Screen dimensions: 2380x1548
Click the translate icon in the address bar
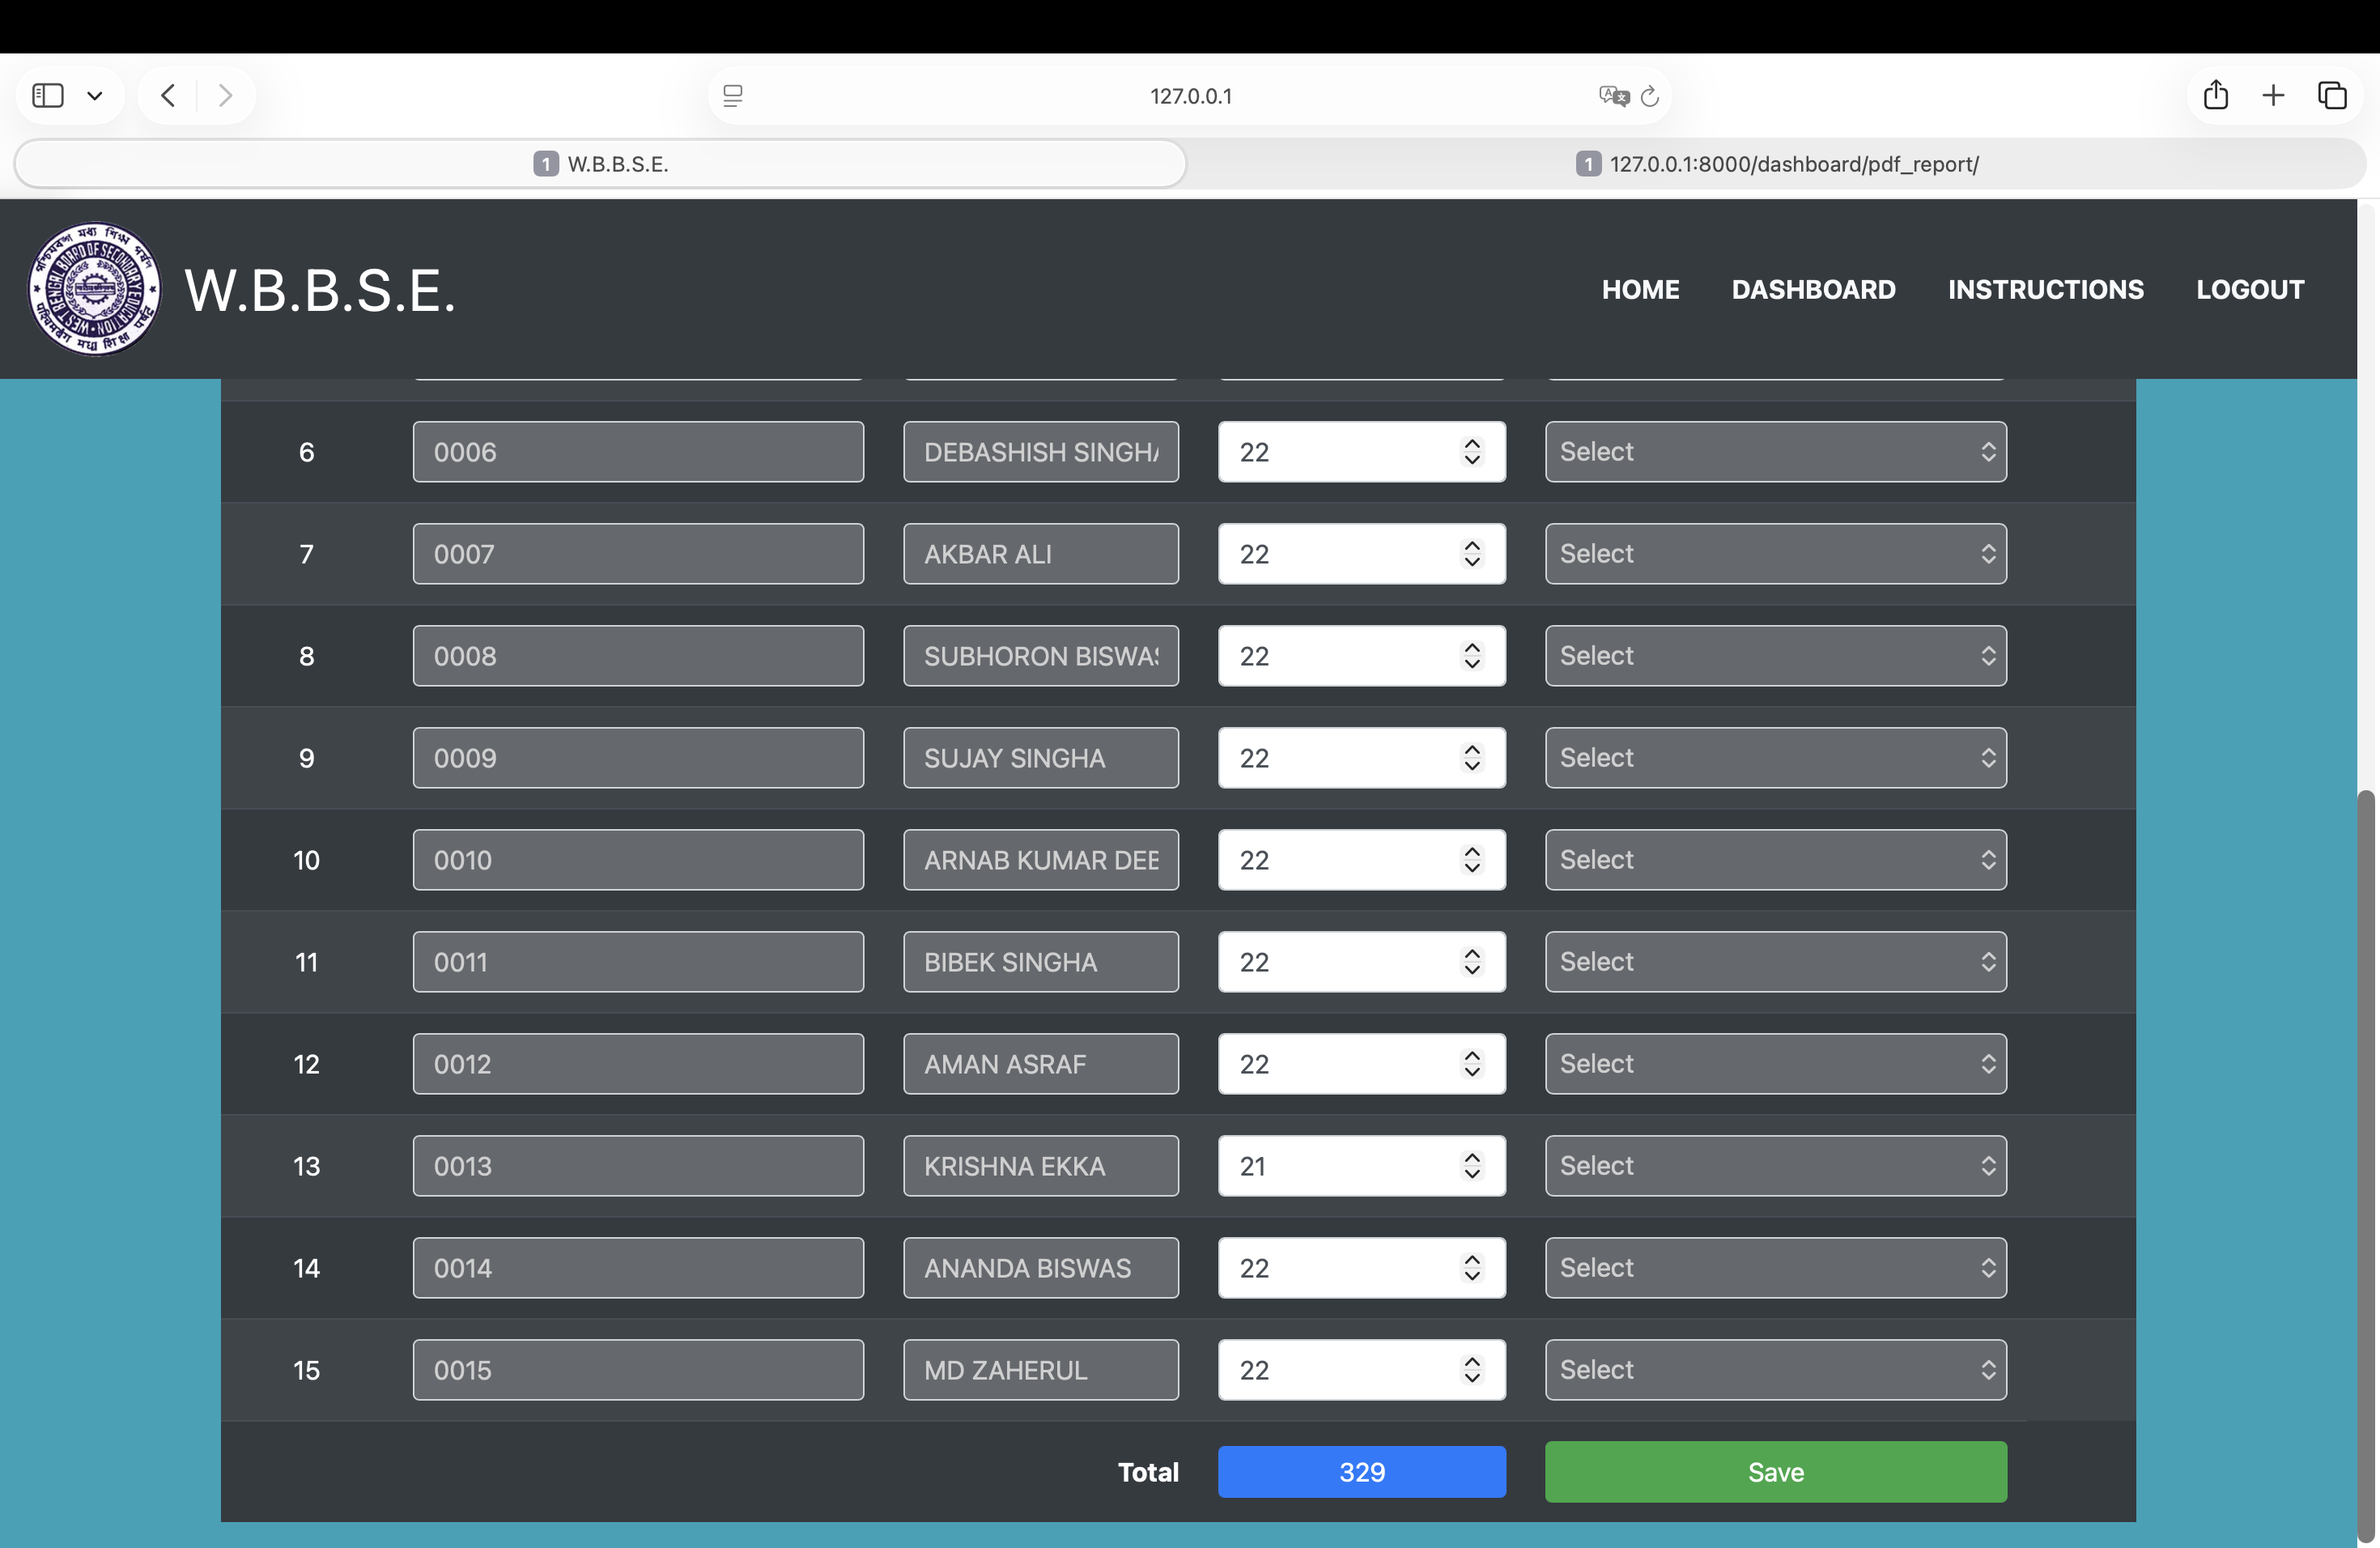pyautogui.click(x=1613, y=96)
